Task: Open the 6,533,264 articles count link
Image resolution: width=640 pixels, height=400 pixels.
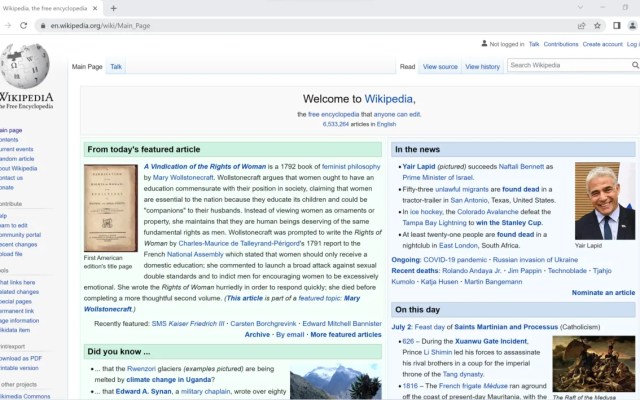Action: point(336,124)
